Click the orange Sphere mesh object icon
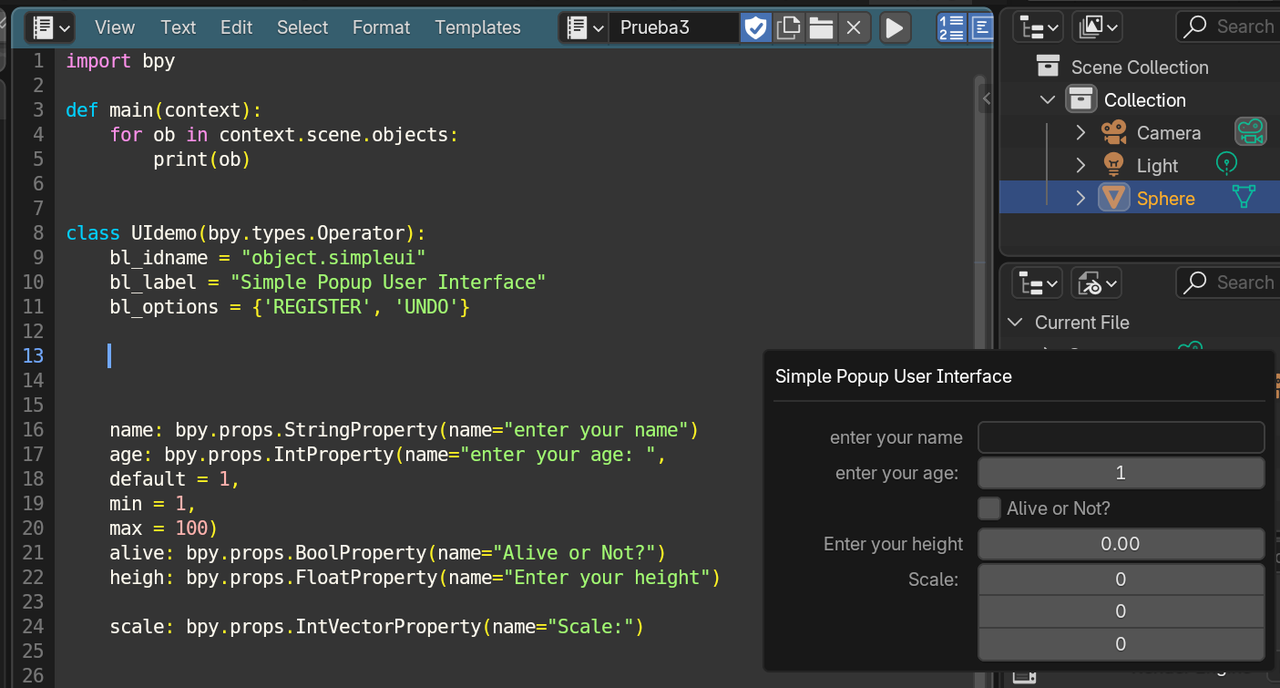 pos(1113,198)
